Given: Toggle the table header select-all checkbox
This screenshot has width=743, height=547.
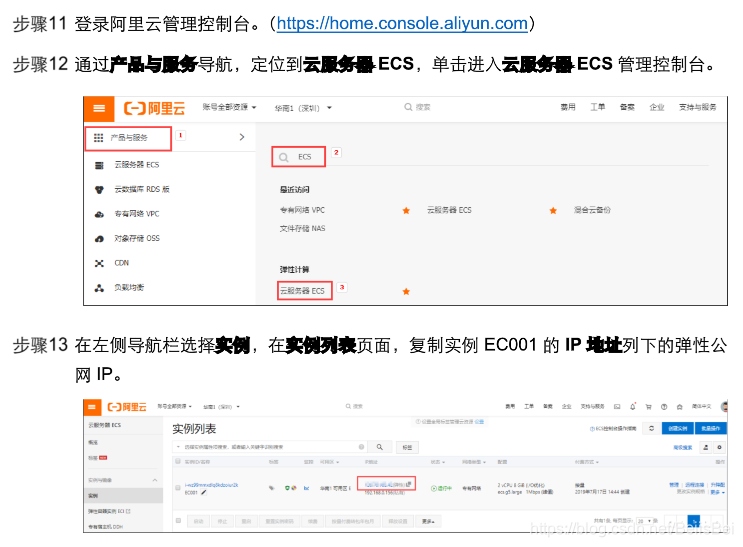Looking at the screenshot, I should coord(178,461).
